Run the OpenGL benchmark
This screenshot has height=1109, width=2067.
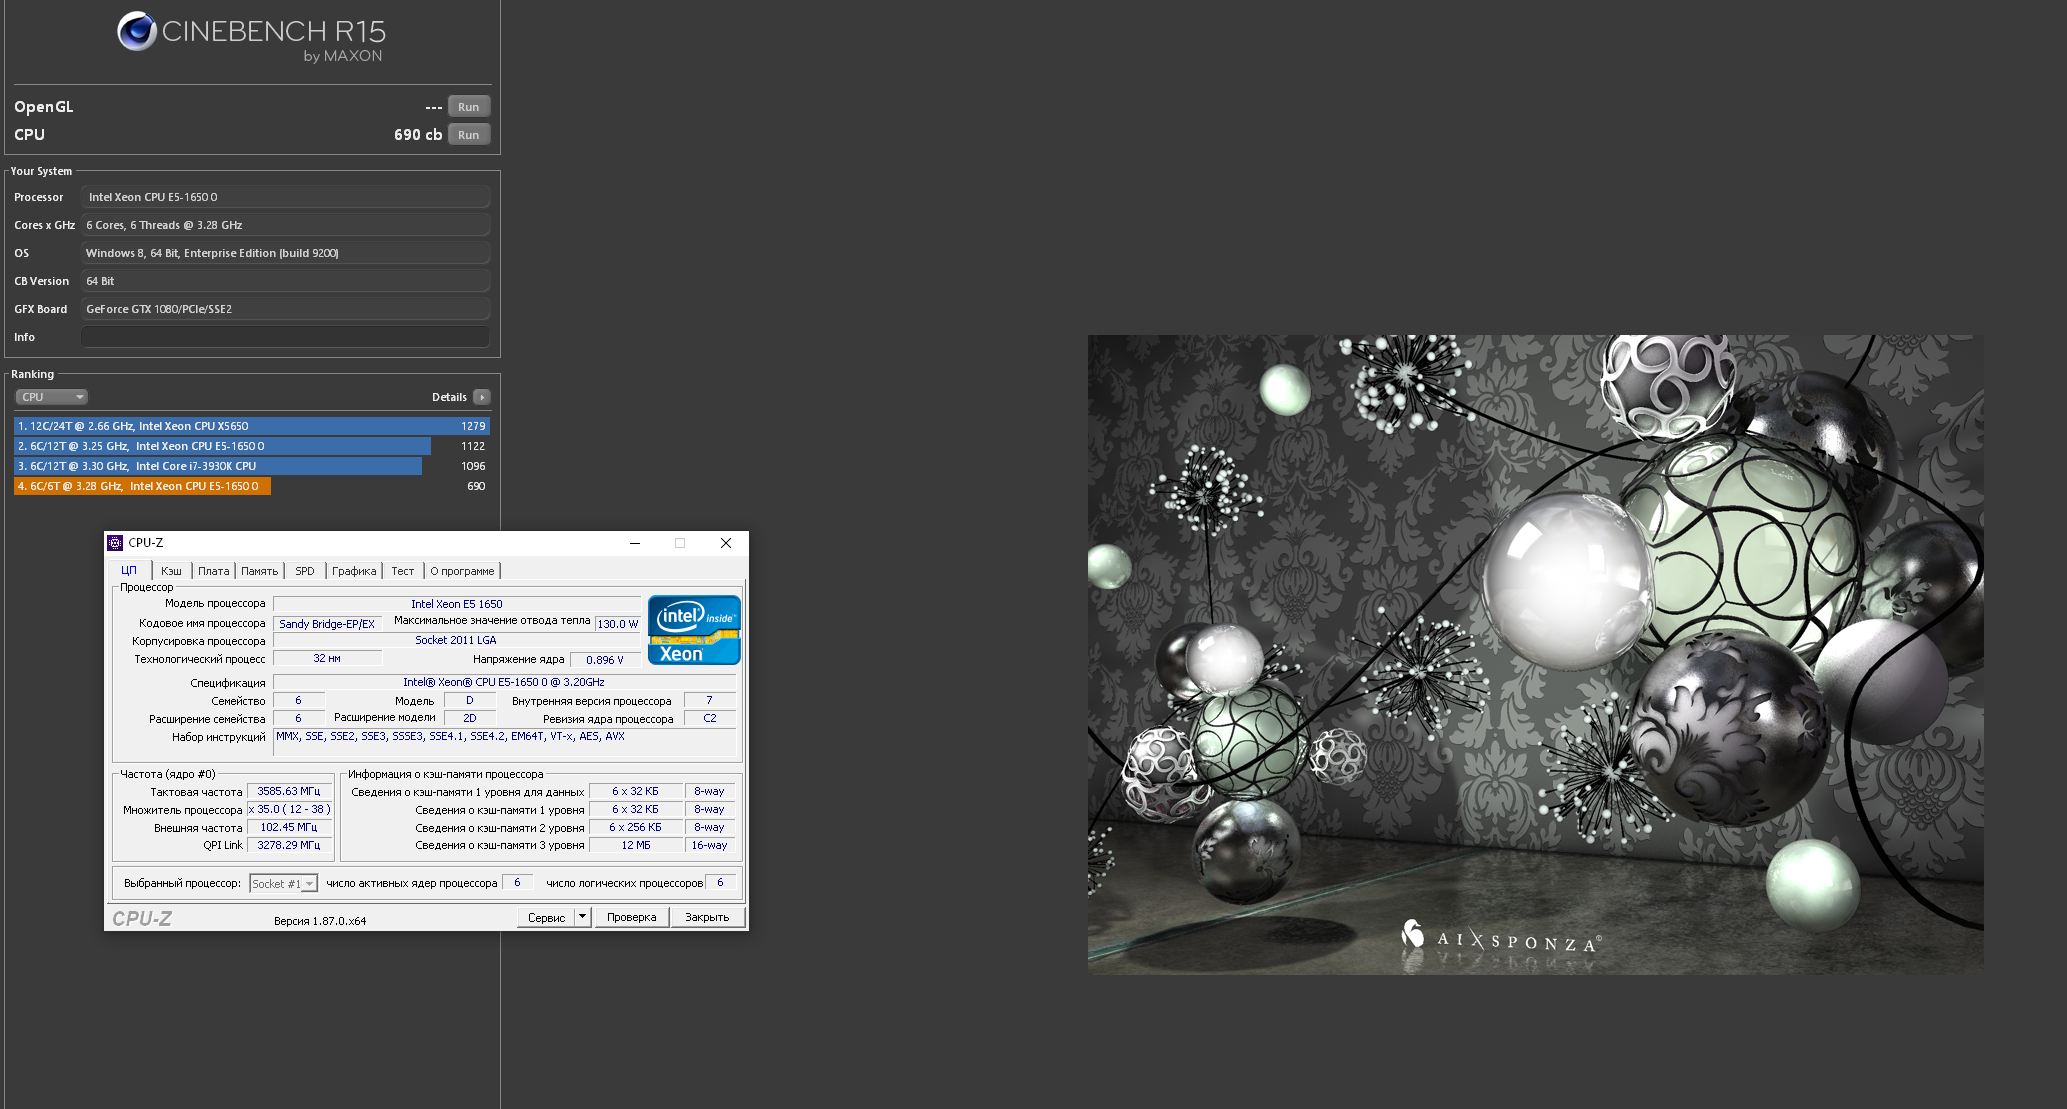(468, 107)
